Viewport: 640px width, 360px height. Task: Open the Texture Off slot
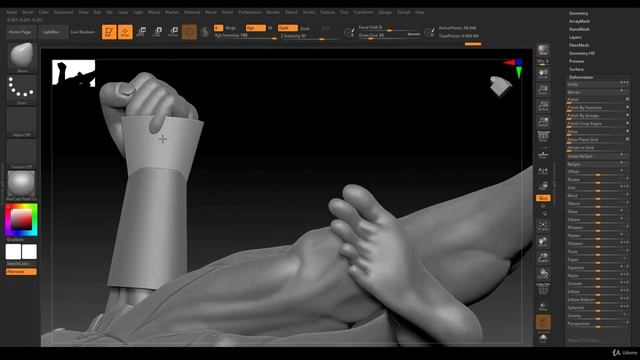22,153
